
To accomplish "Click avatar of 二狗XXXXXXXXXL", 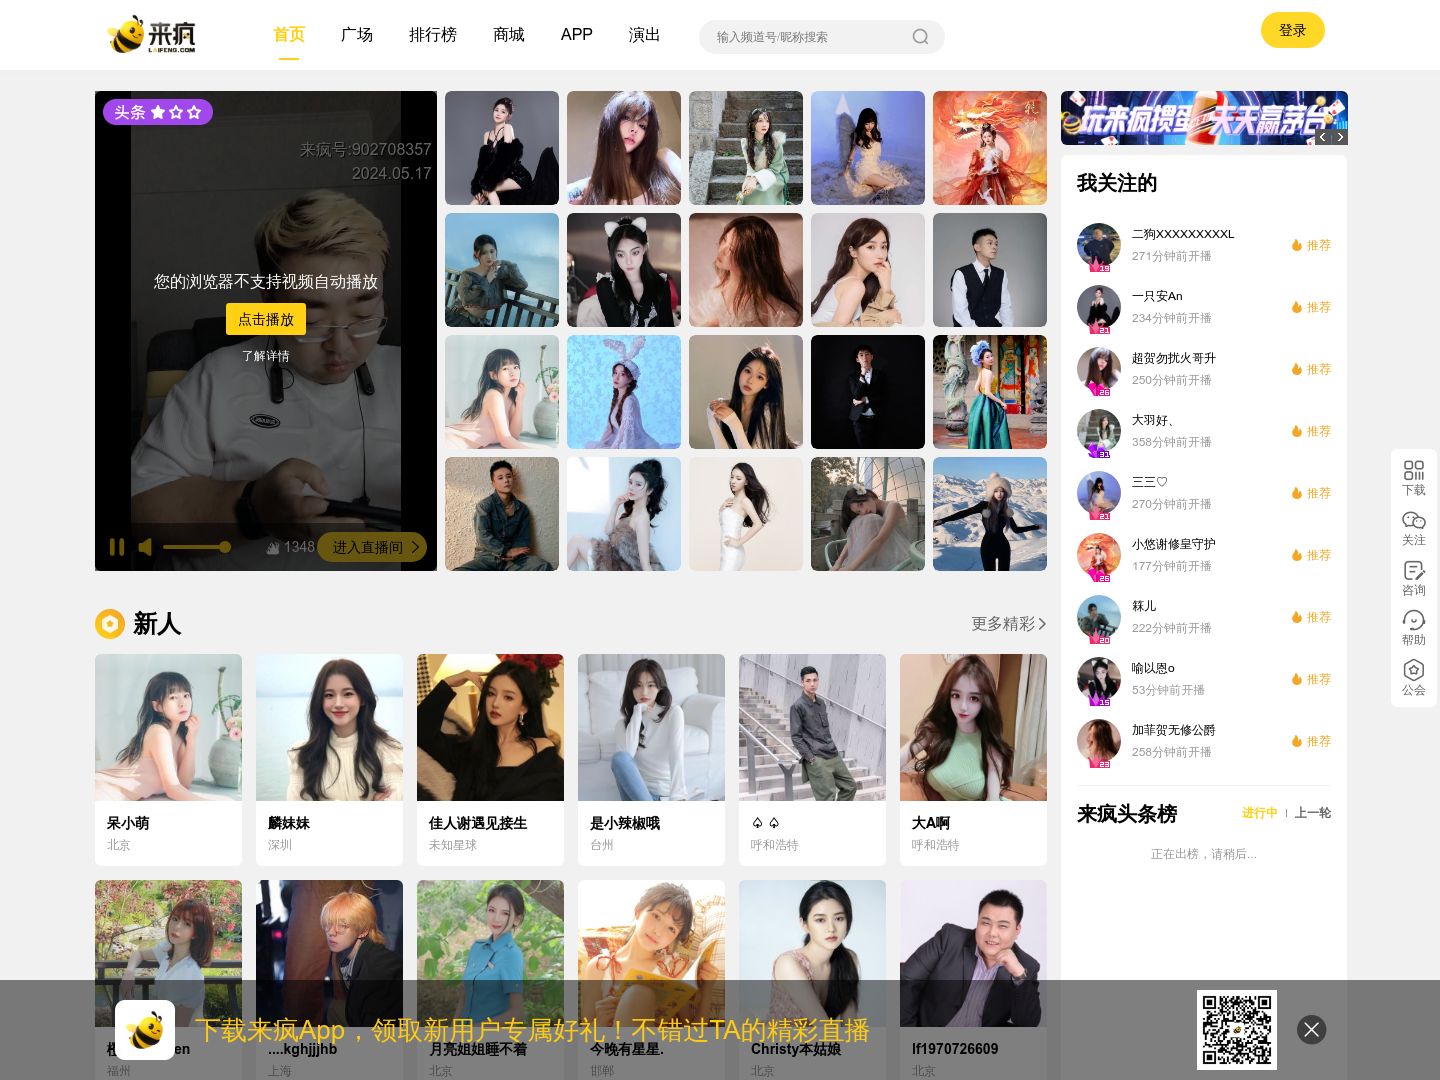I will [x=1099, y=246].
